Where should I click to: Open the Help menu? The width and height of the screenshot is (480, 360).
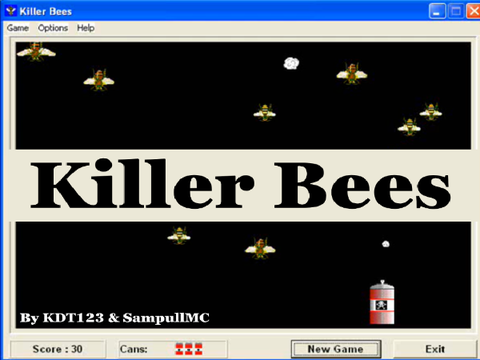[86, 28]
